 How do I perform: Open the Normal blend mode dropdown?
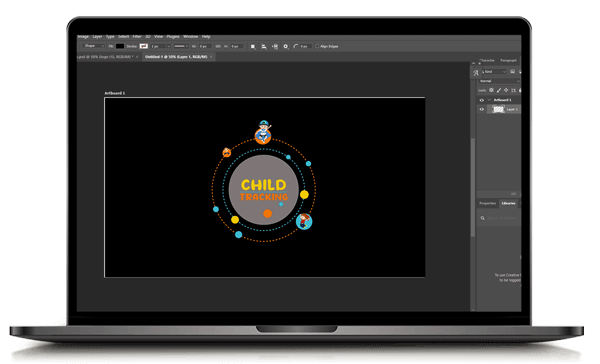[499, 81]
